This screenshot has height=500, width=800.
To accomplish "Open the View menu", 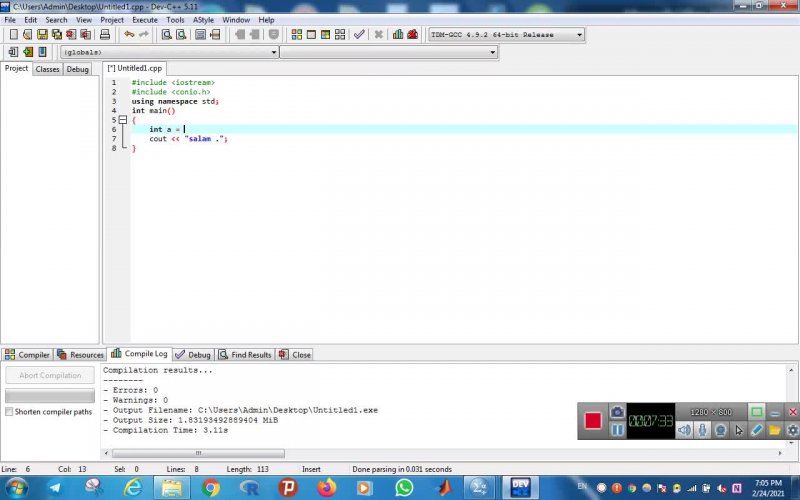I will coord(84,20).
